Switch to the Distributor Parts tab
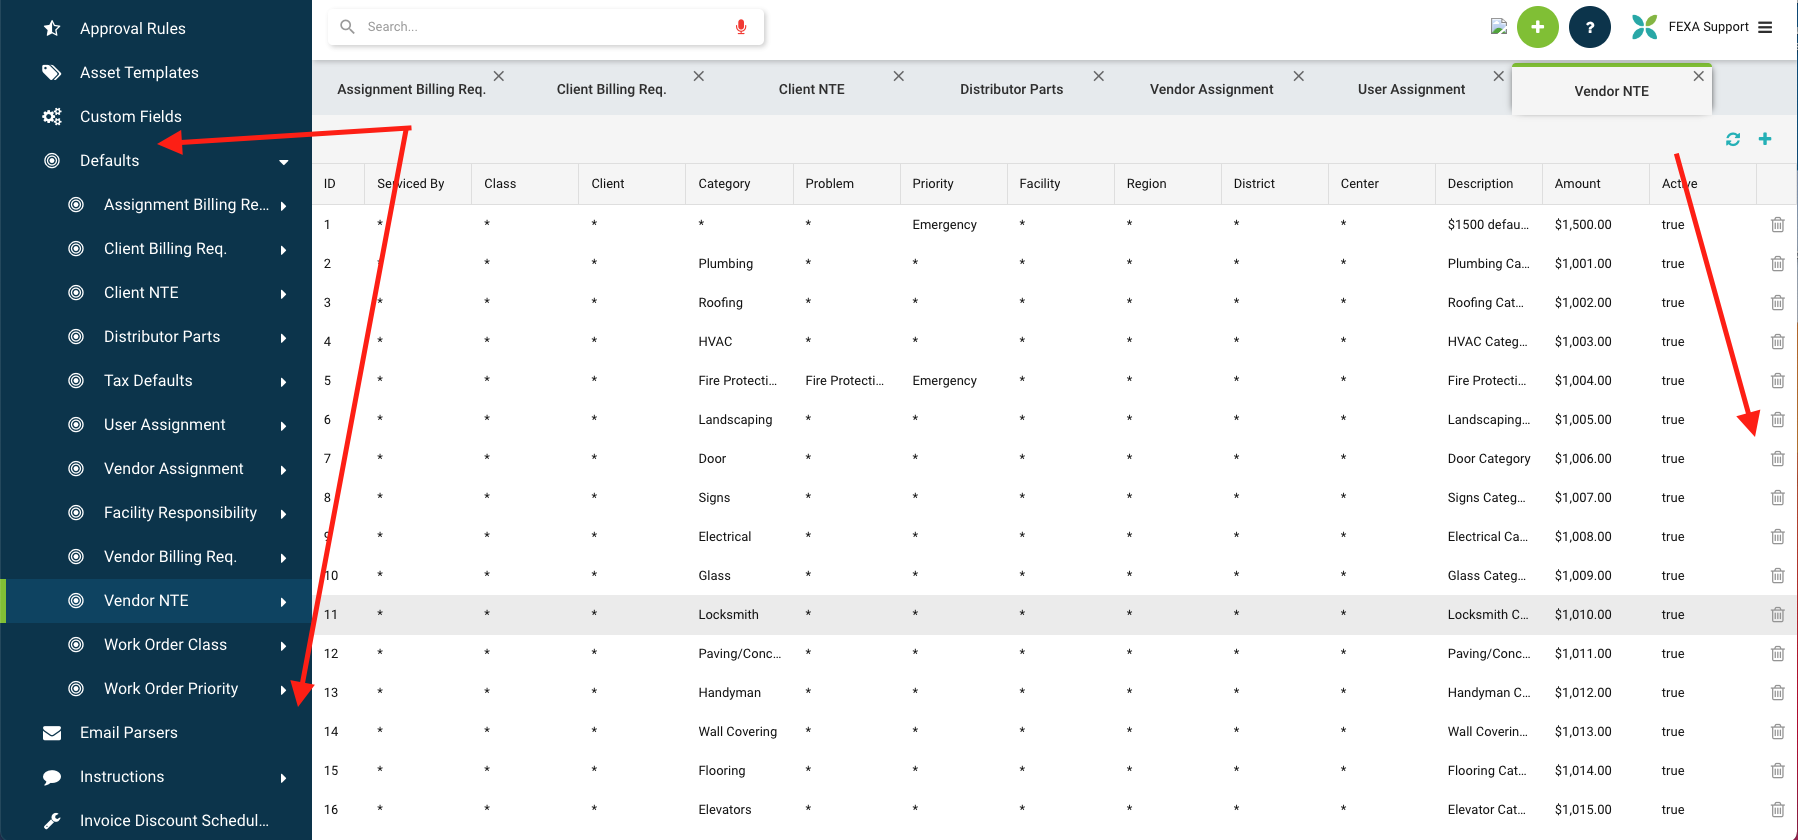 click(1011, 89)
